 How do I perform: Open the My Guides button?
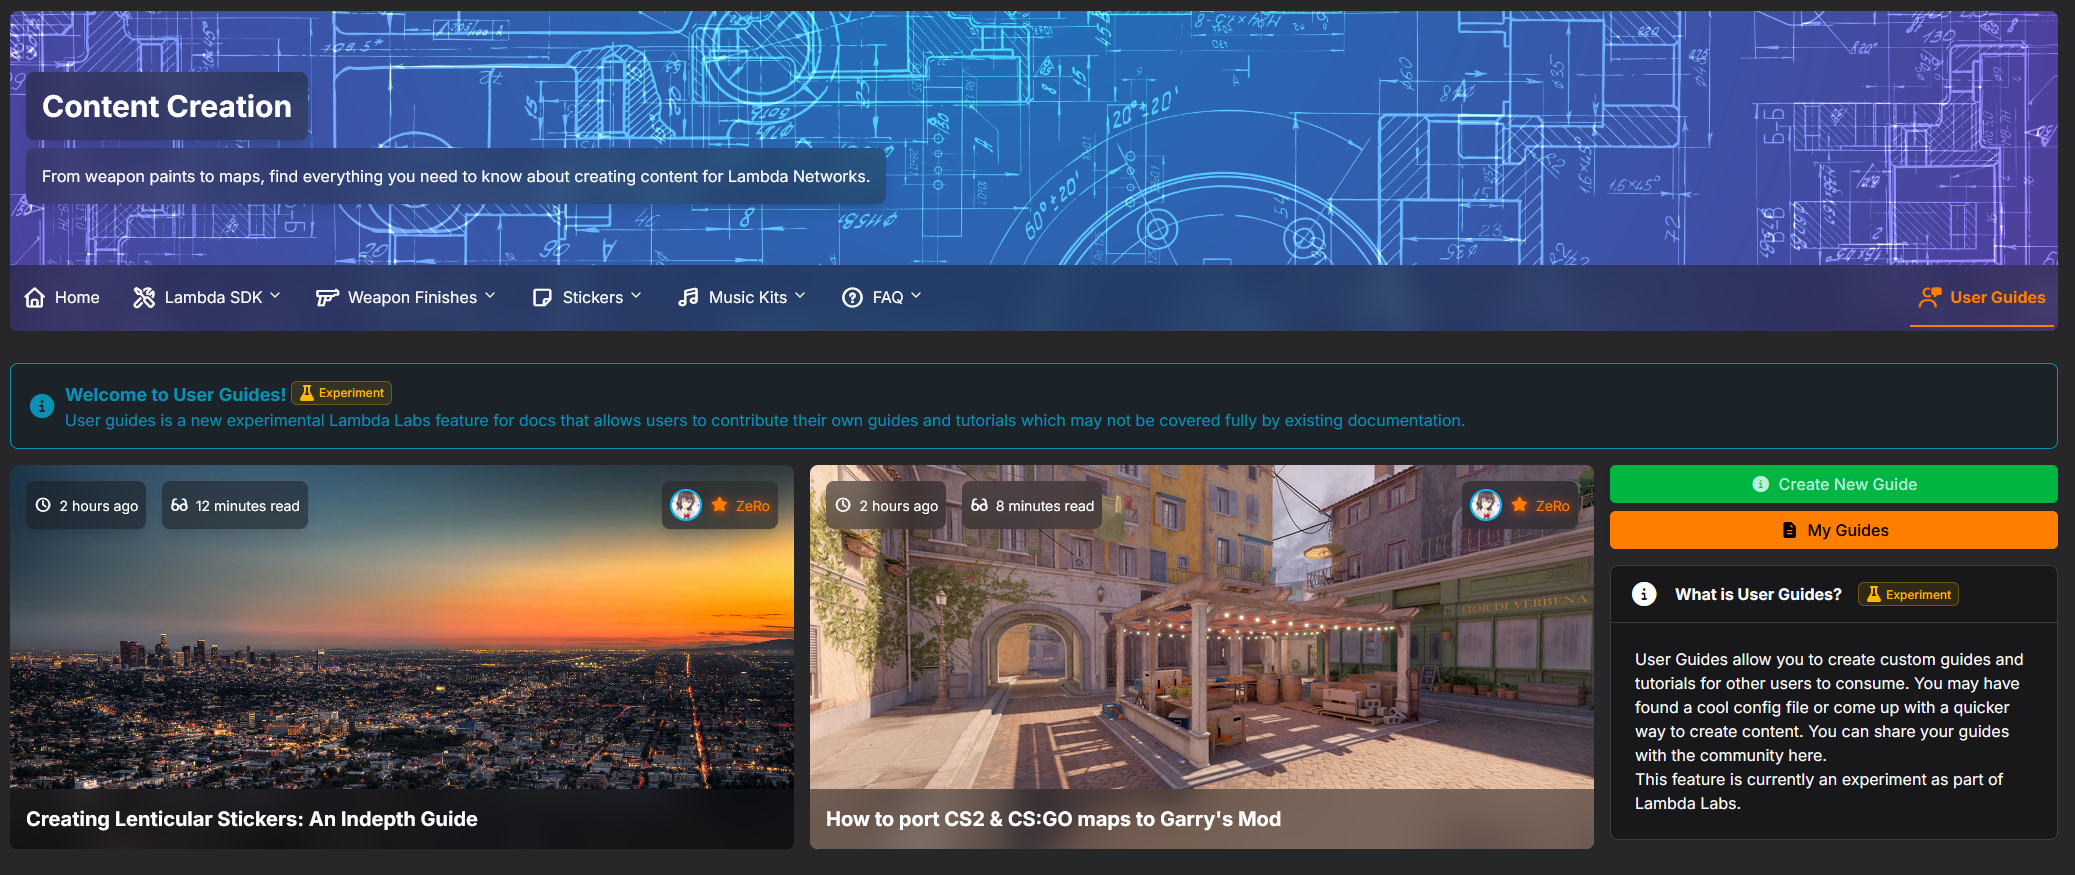coord(1833,530)
